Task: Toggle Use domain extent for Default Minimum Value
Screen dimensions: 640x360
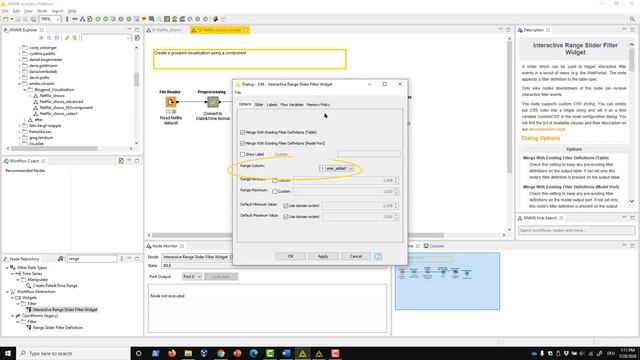Action: (286, 206)
